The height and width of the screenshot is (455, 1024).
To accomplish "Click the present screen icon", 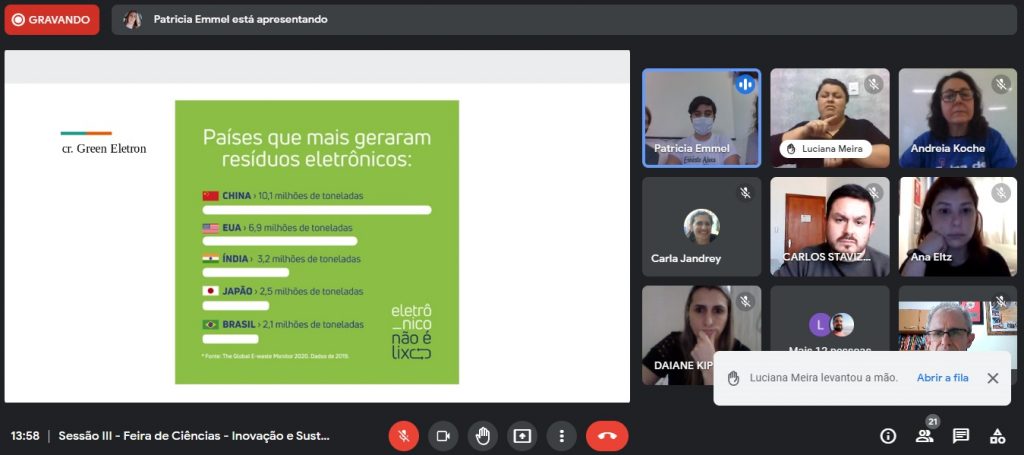I will tap(522, 436).
